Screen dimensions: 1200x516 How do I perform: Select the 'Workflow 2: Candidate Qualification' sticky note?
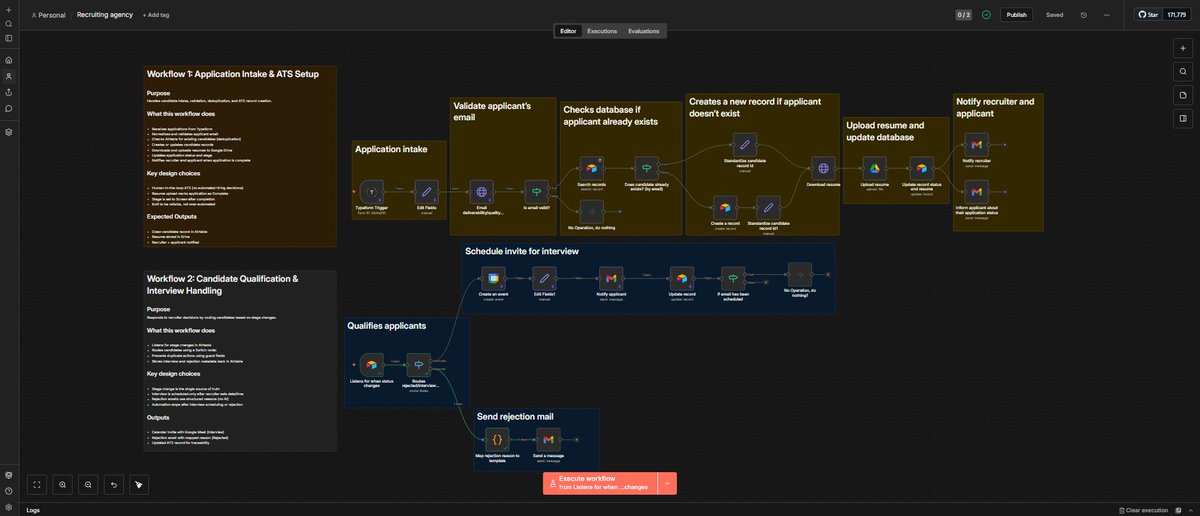[240, 361]
